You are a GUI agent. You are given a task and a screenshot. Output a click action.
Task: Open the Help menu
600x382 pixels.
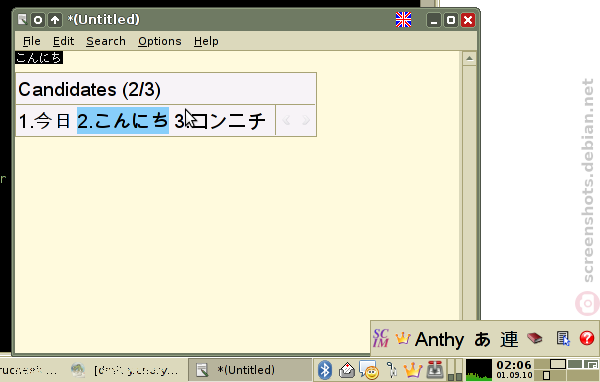tap(206, 41)
